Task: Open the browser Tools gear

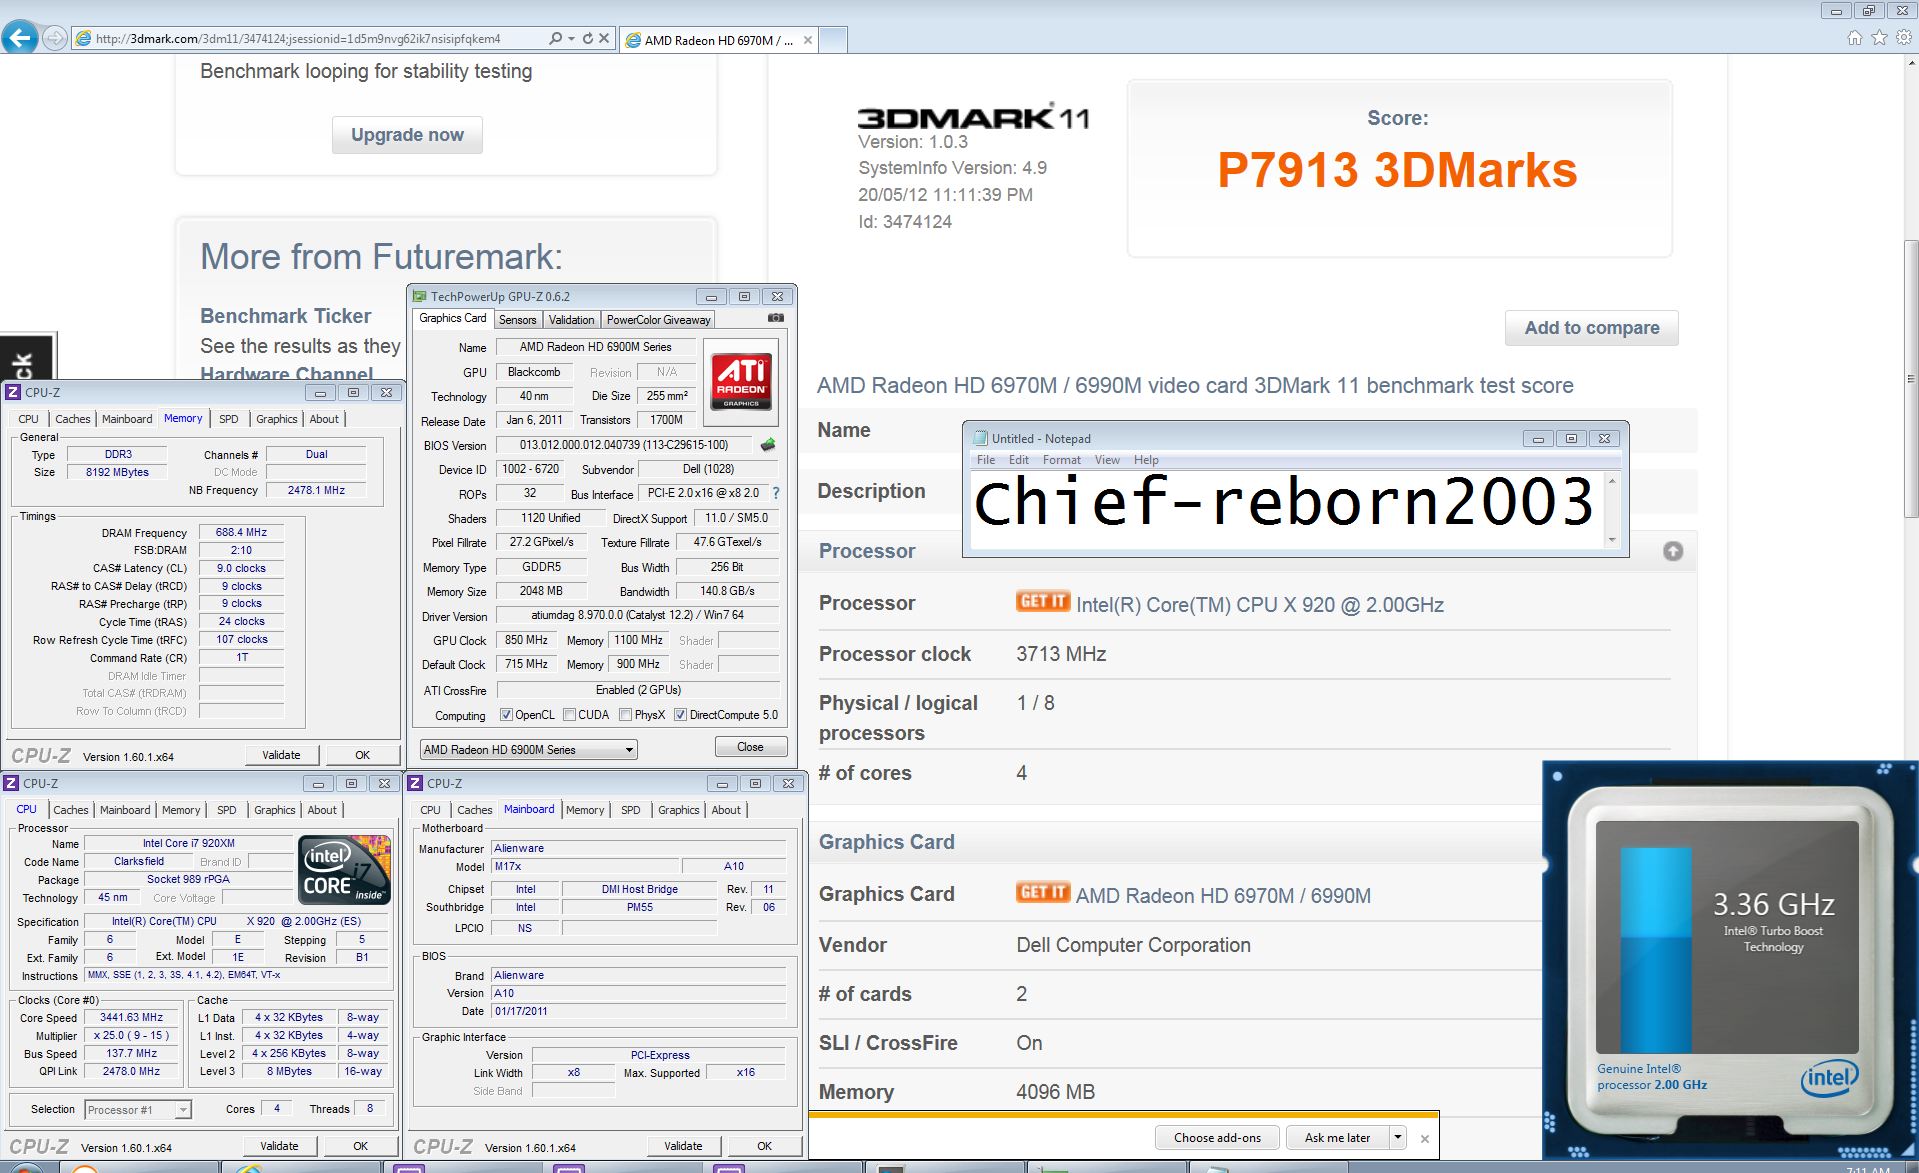Action: click(1903, 38)
